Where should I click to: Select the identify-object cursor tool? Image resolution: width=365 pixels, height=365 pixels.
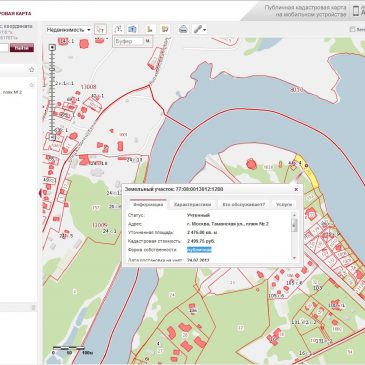point(100,29)
